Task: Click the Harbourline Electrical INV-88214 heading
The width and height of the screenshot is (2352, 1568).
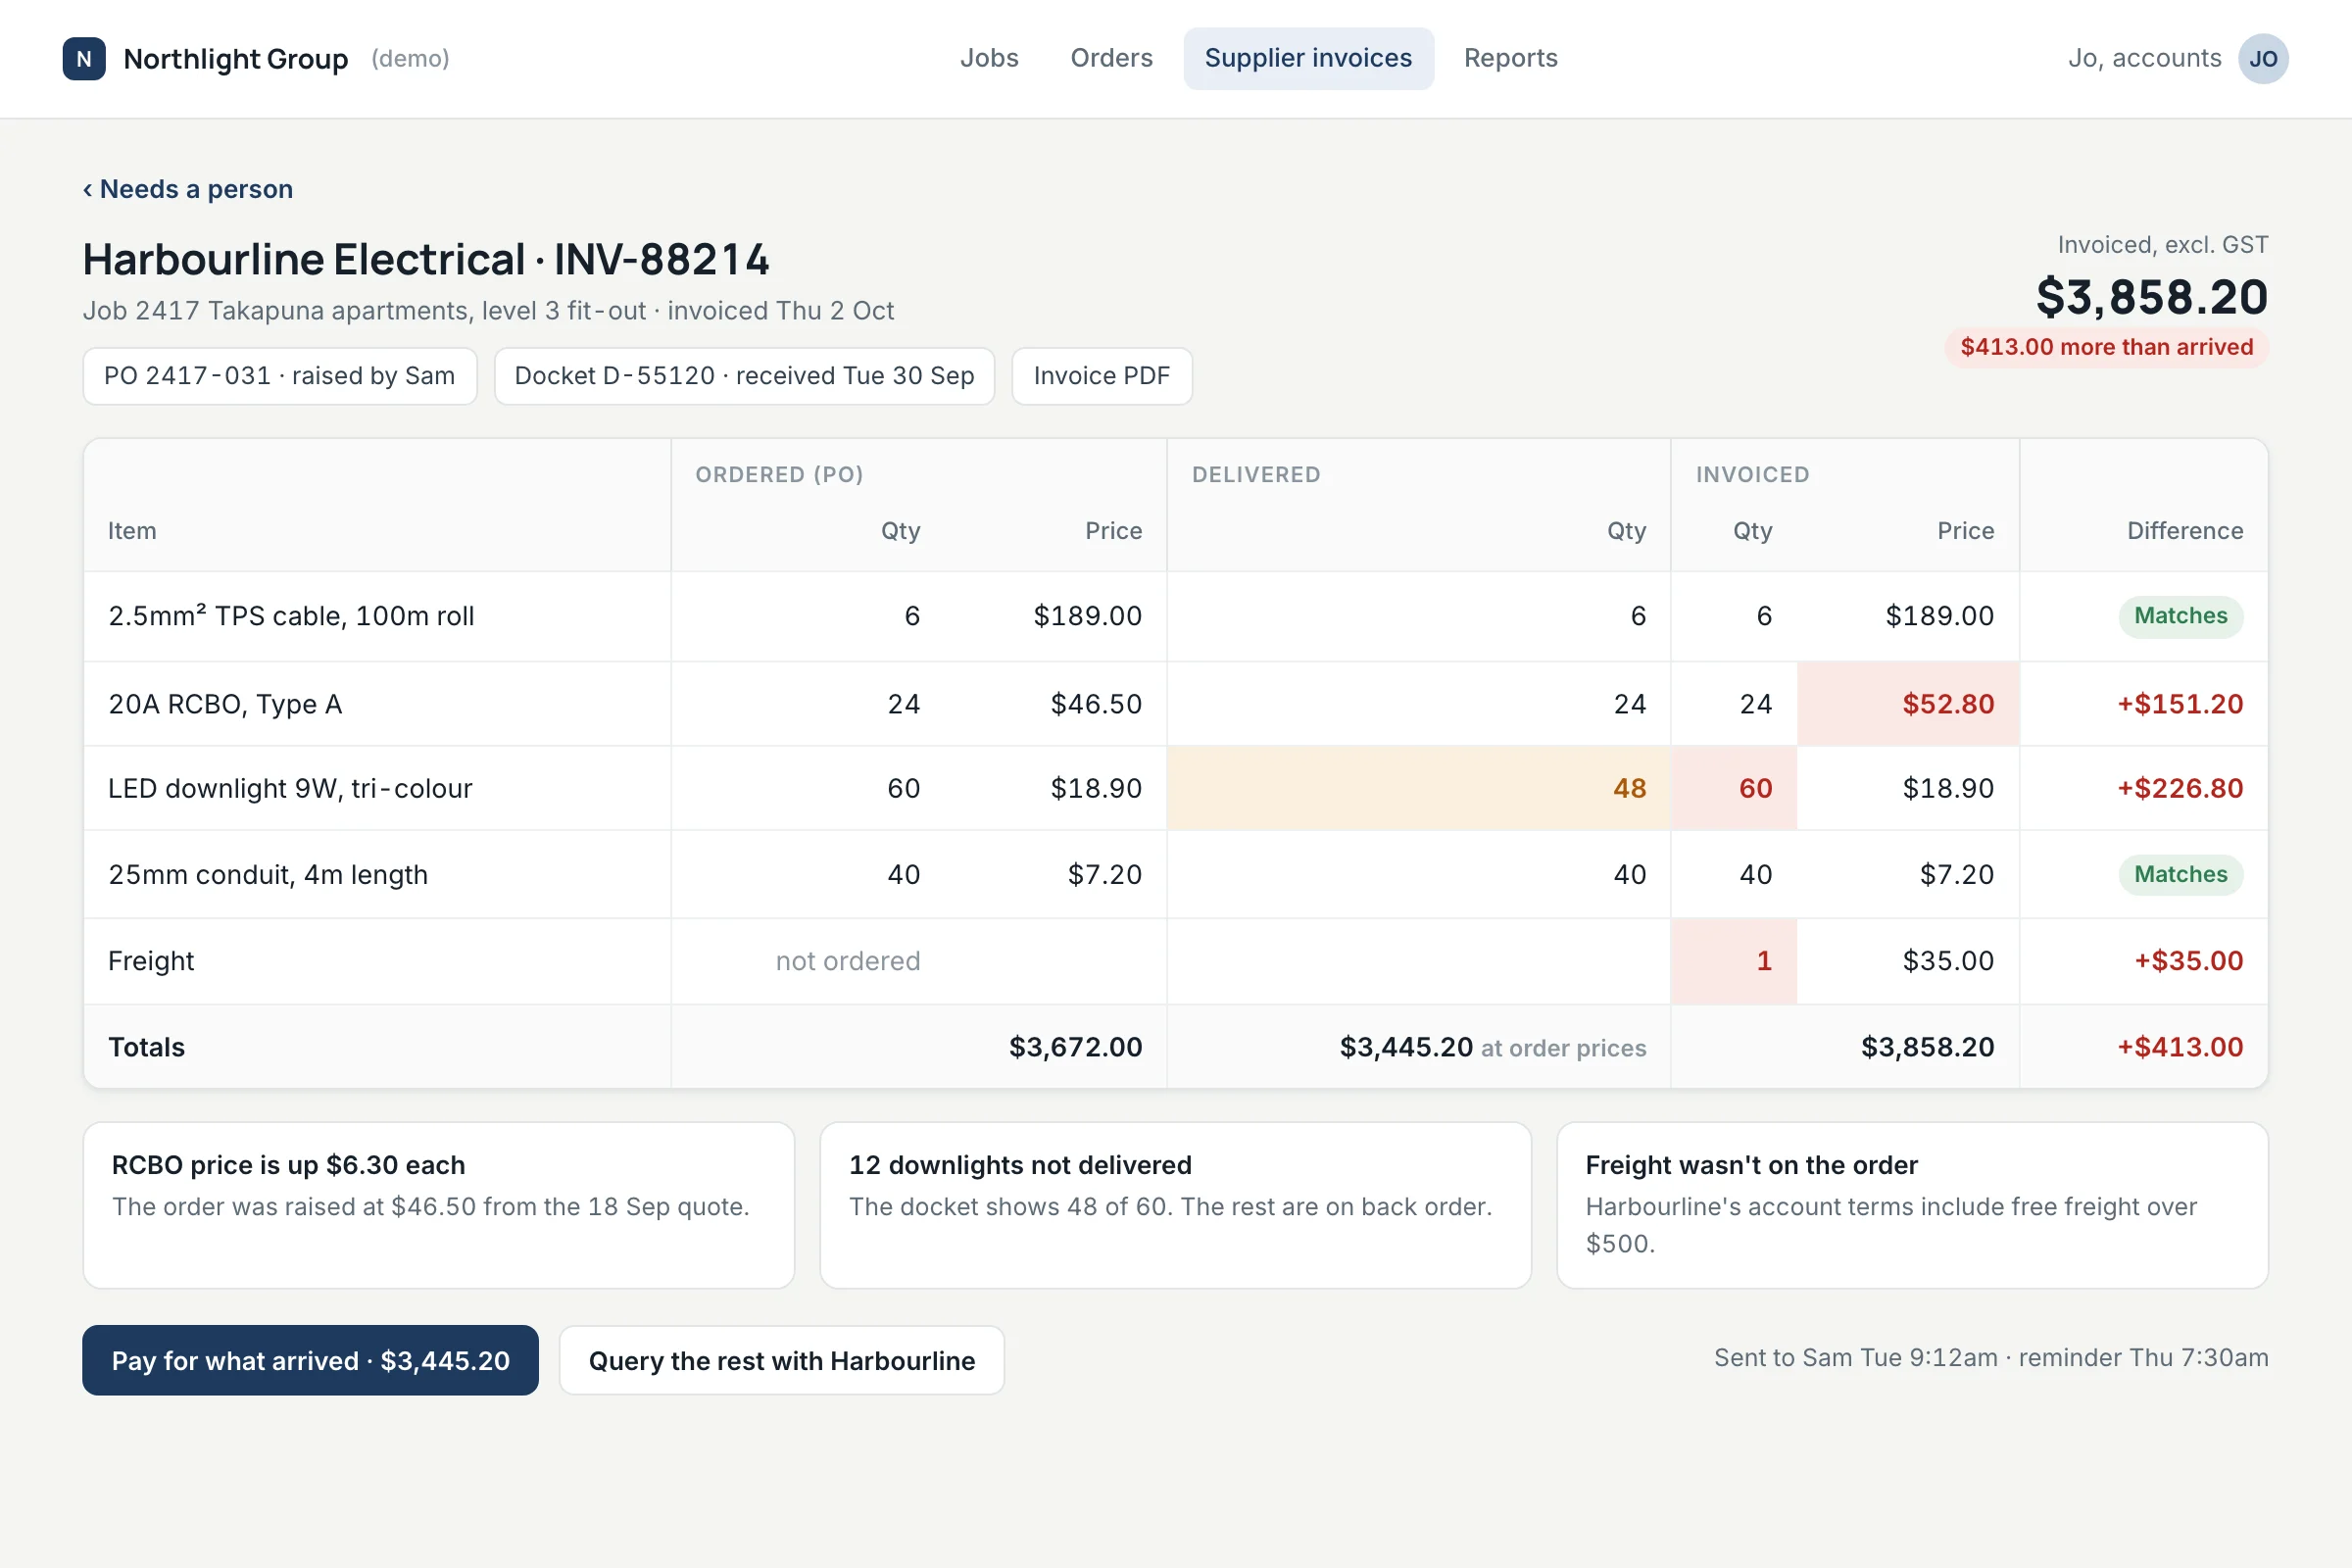Action: (x=426, y=260)
